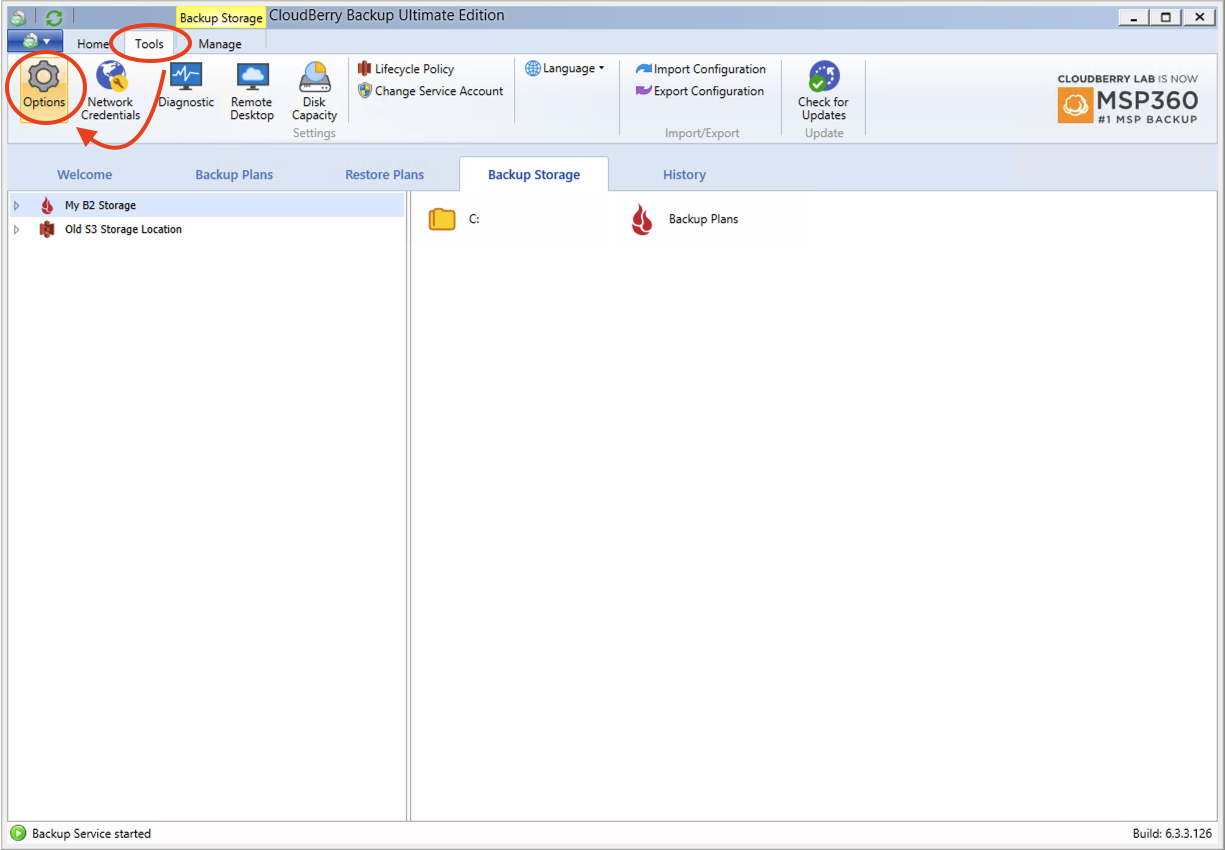Click the Build: 6.3.3.126 text
This screenshot has height=850, width=1225.
click(1174, 833)
